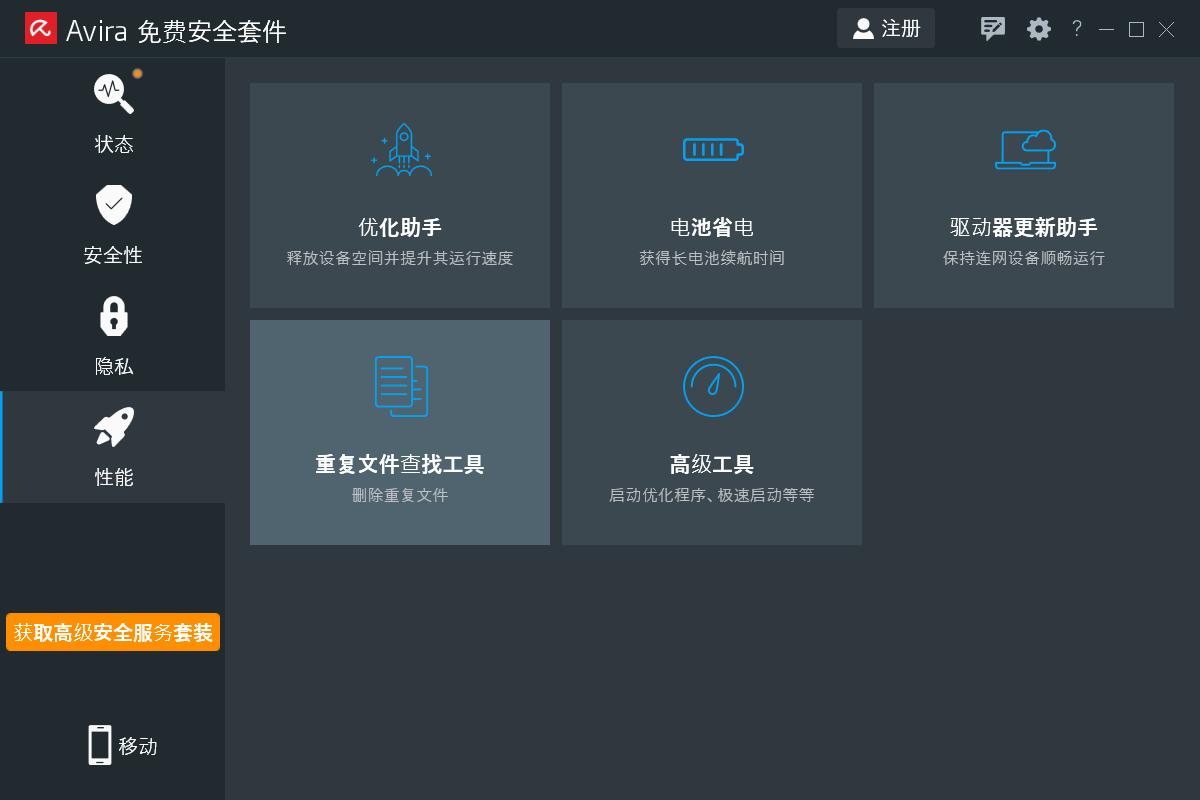This screenshot has width=1200, height=800.
Task: Click the Avira logo icon
Action: pyautogui.click(x=42, y=28)
